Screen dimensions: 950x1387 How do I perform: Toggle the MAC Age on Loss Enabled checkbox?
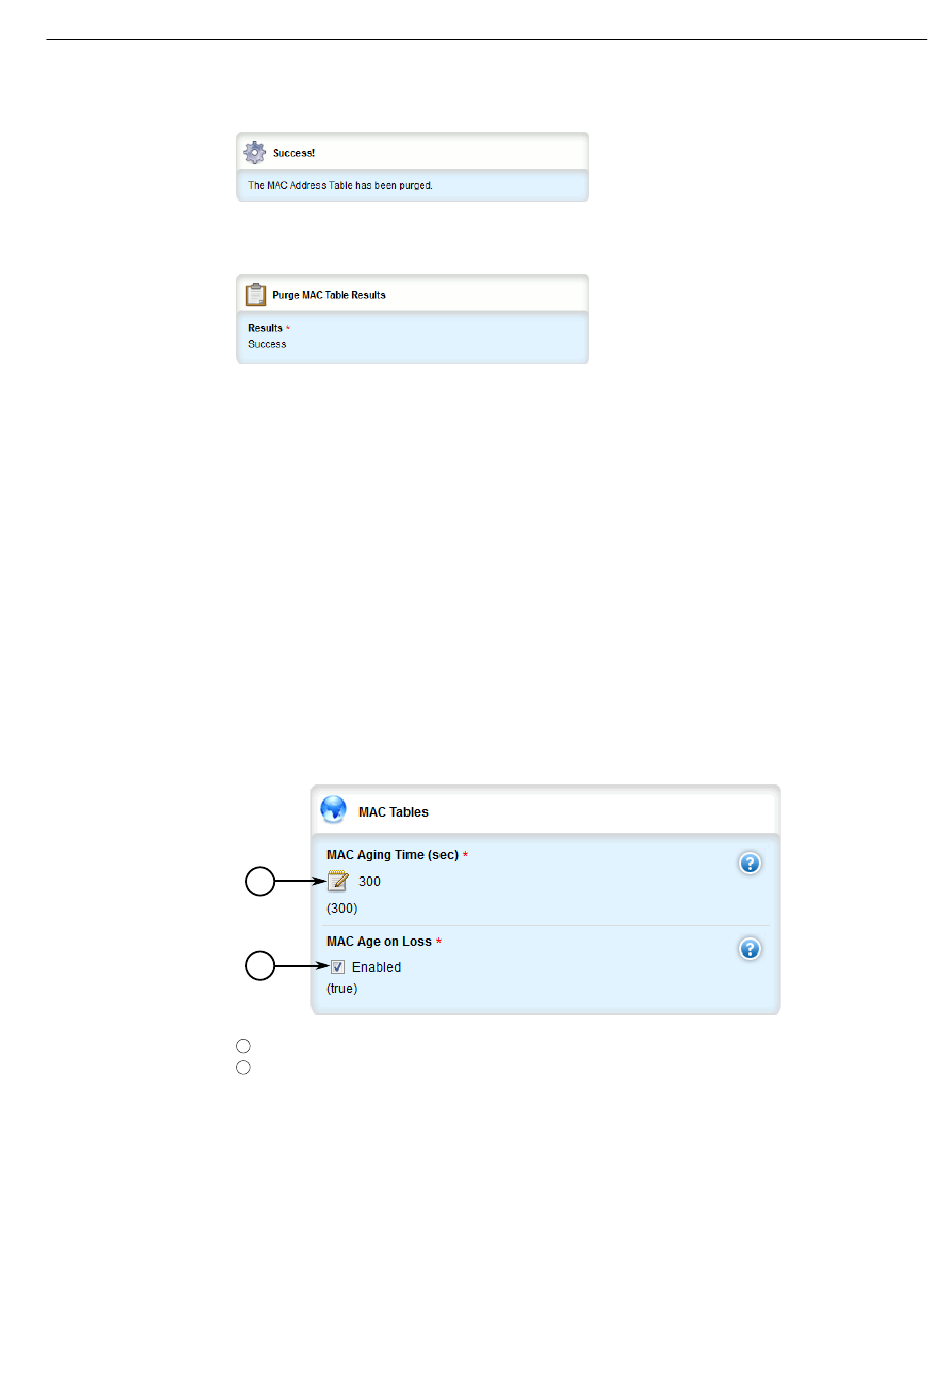tap(338, 967)
